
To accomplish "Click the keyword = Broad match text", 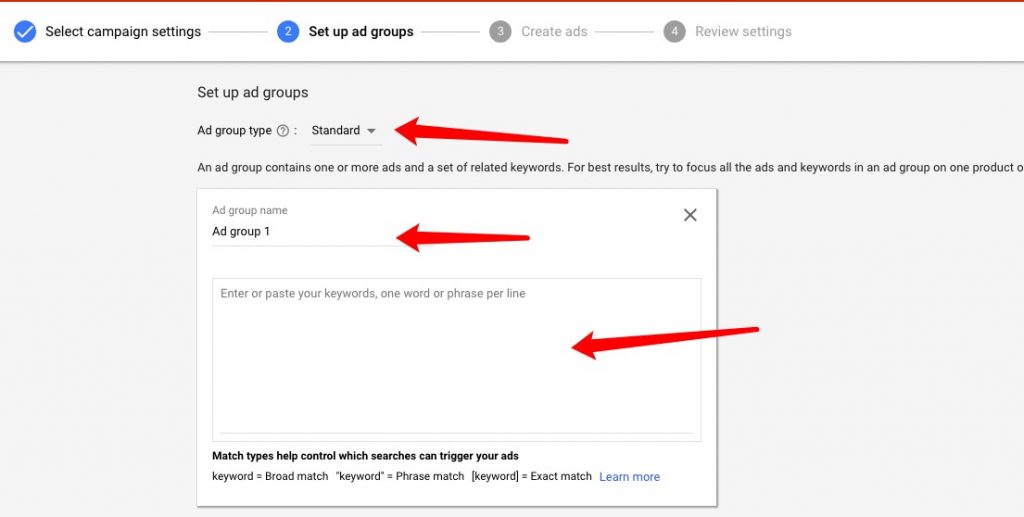I will point(270,477).
